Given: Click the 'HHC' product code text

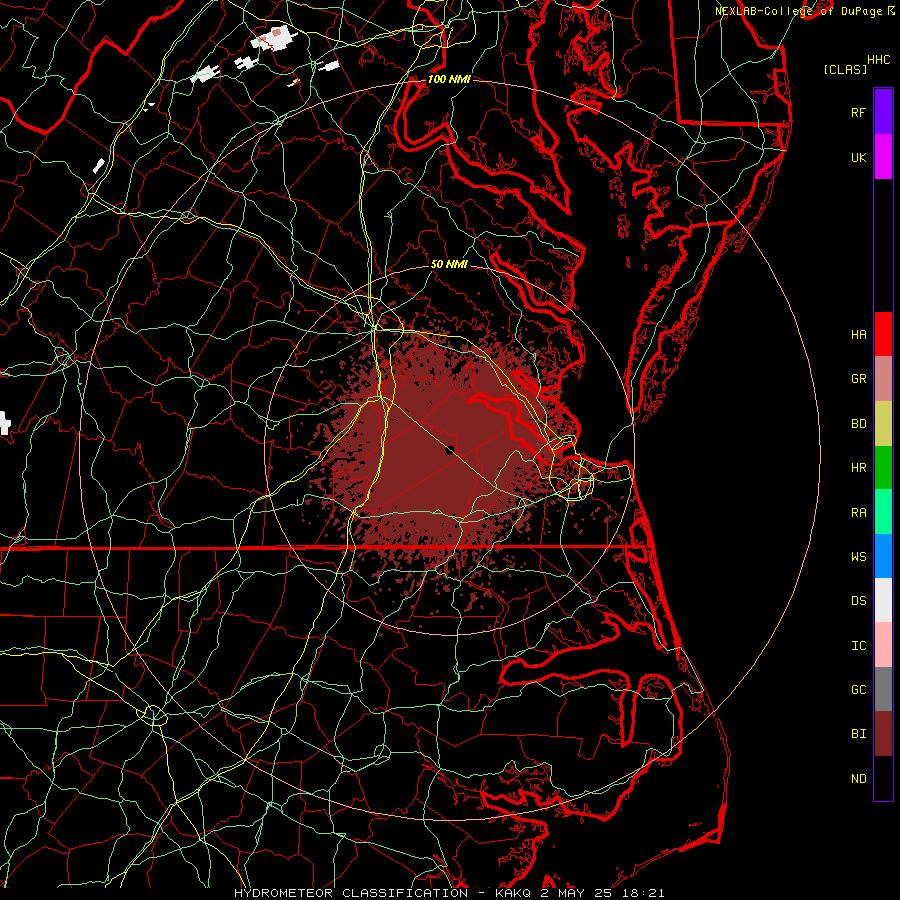Looking at the screenshot, I should [x=879, y=60].
